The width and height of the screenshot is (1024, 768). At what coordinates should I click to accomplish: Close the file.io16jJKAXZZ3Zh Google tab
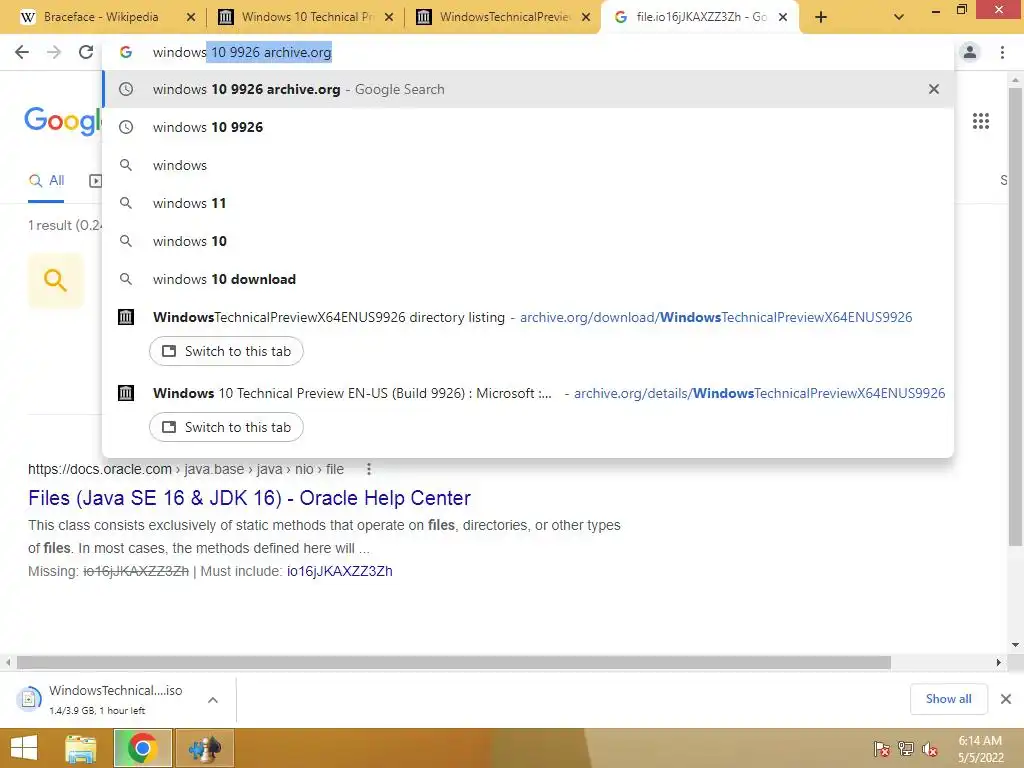[783, 18]
